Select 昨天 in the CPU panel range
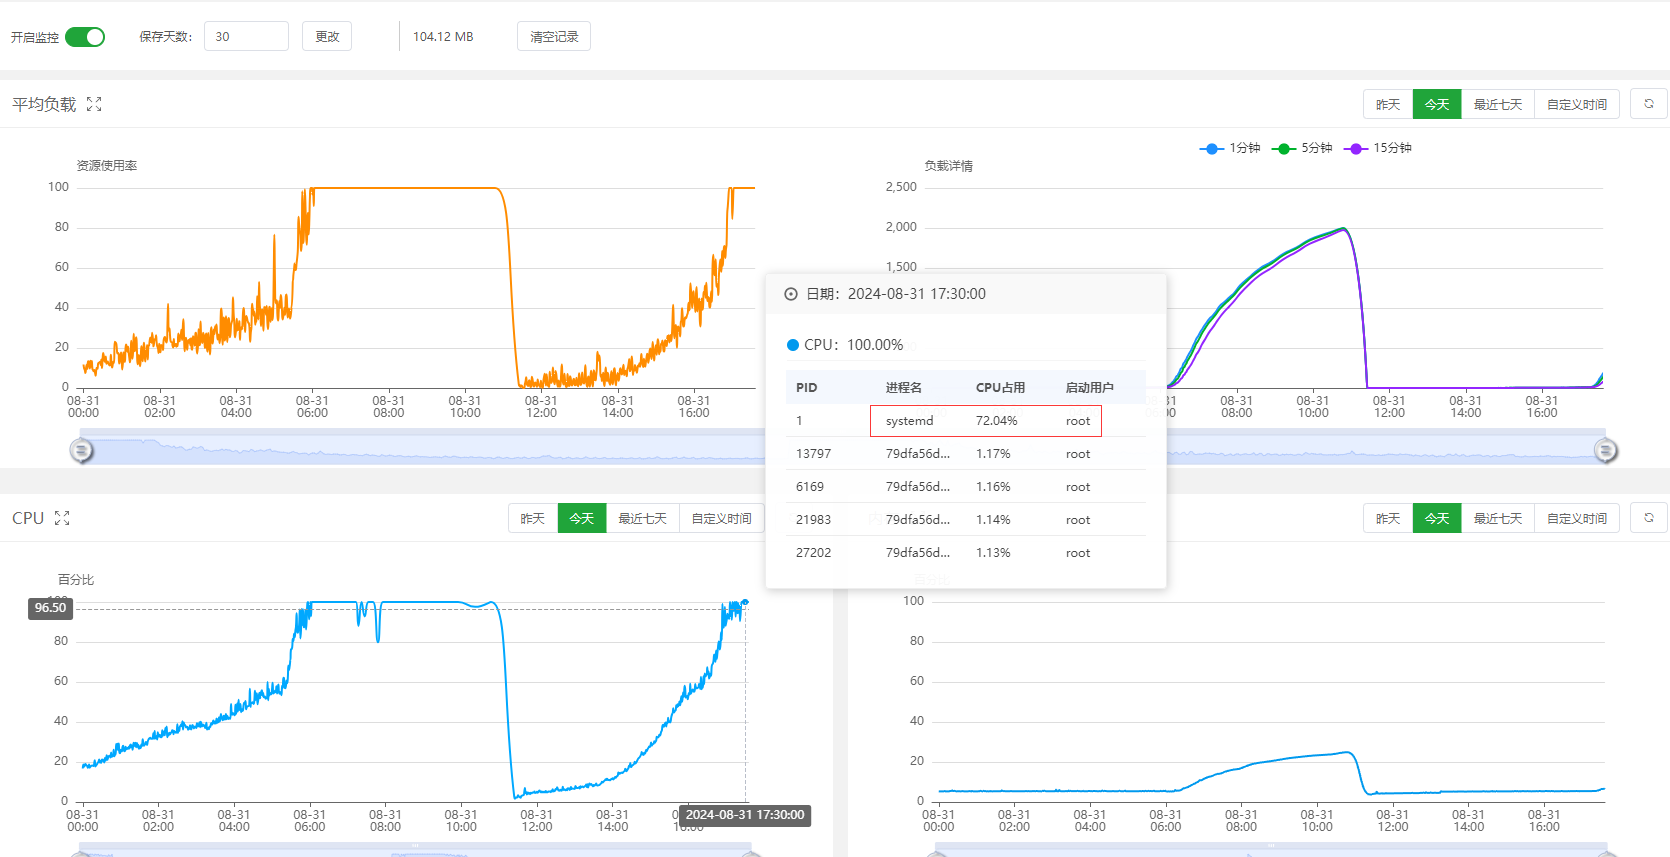The height and width of the screenshot is (857, 1670). coord(533,518)
